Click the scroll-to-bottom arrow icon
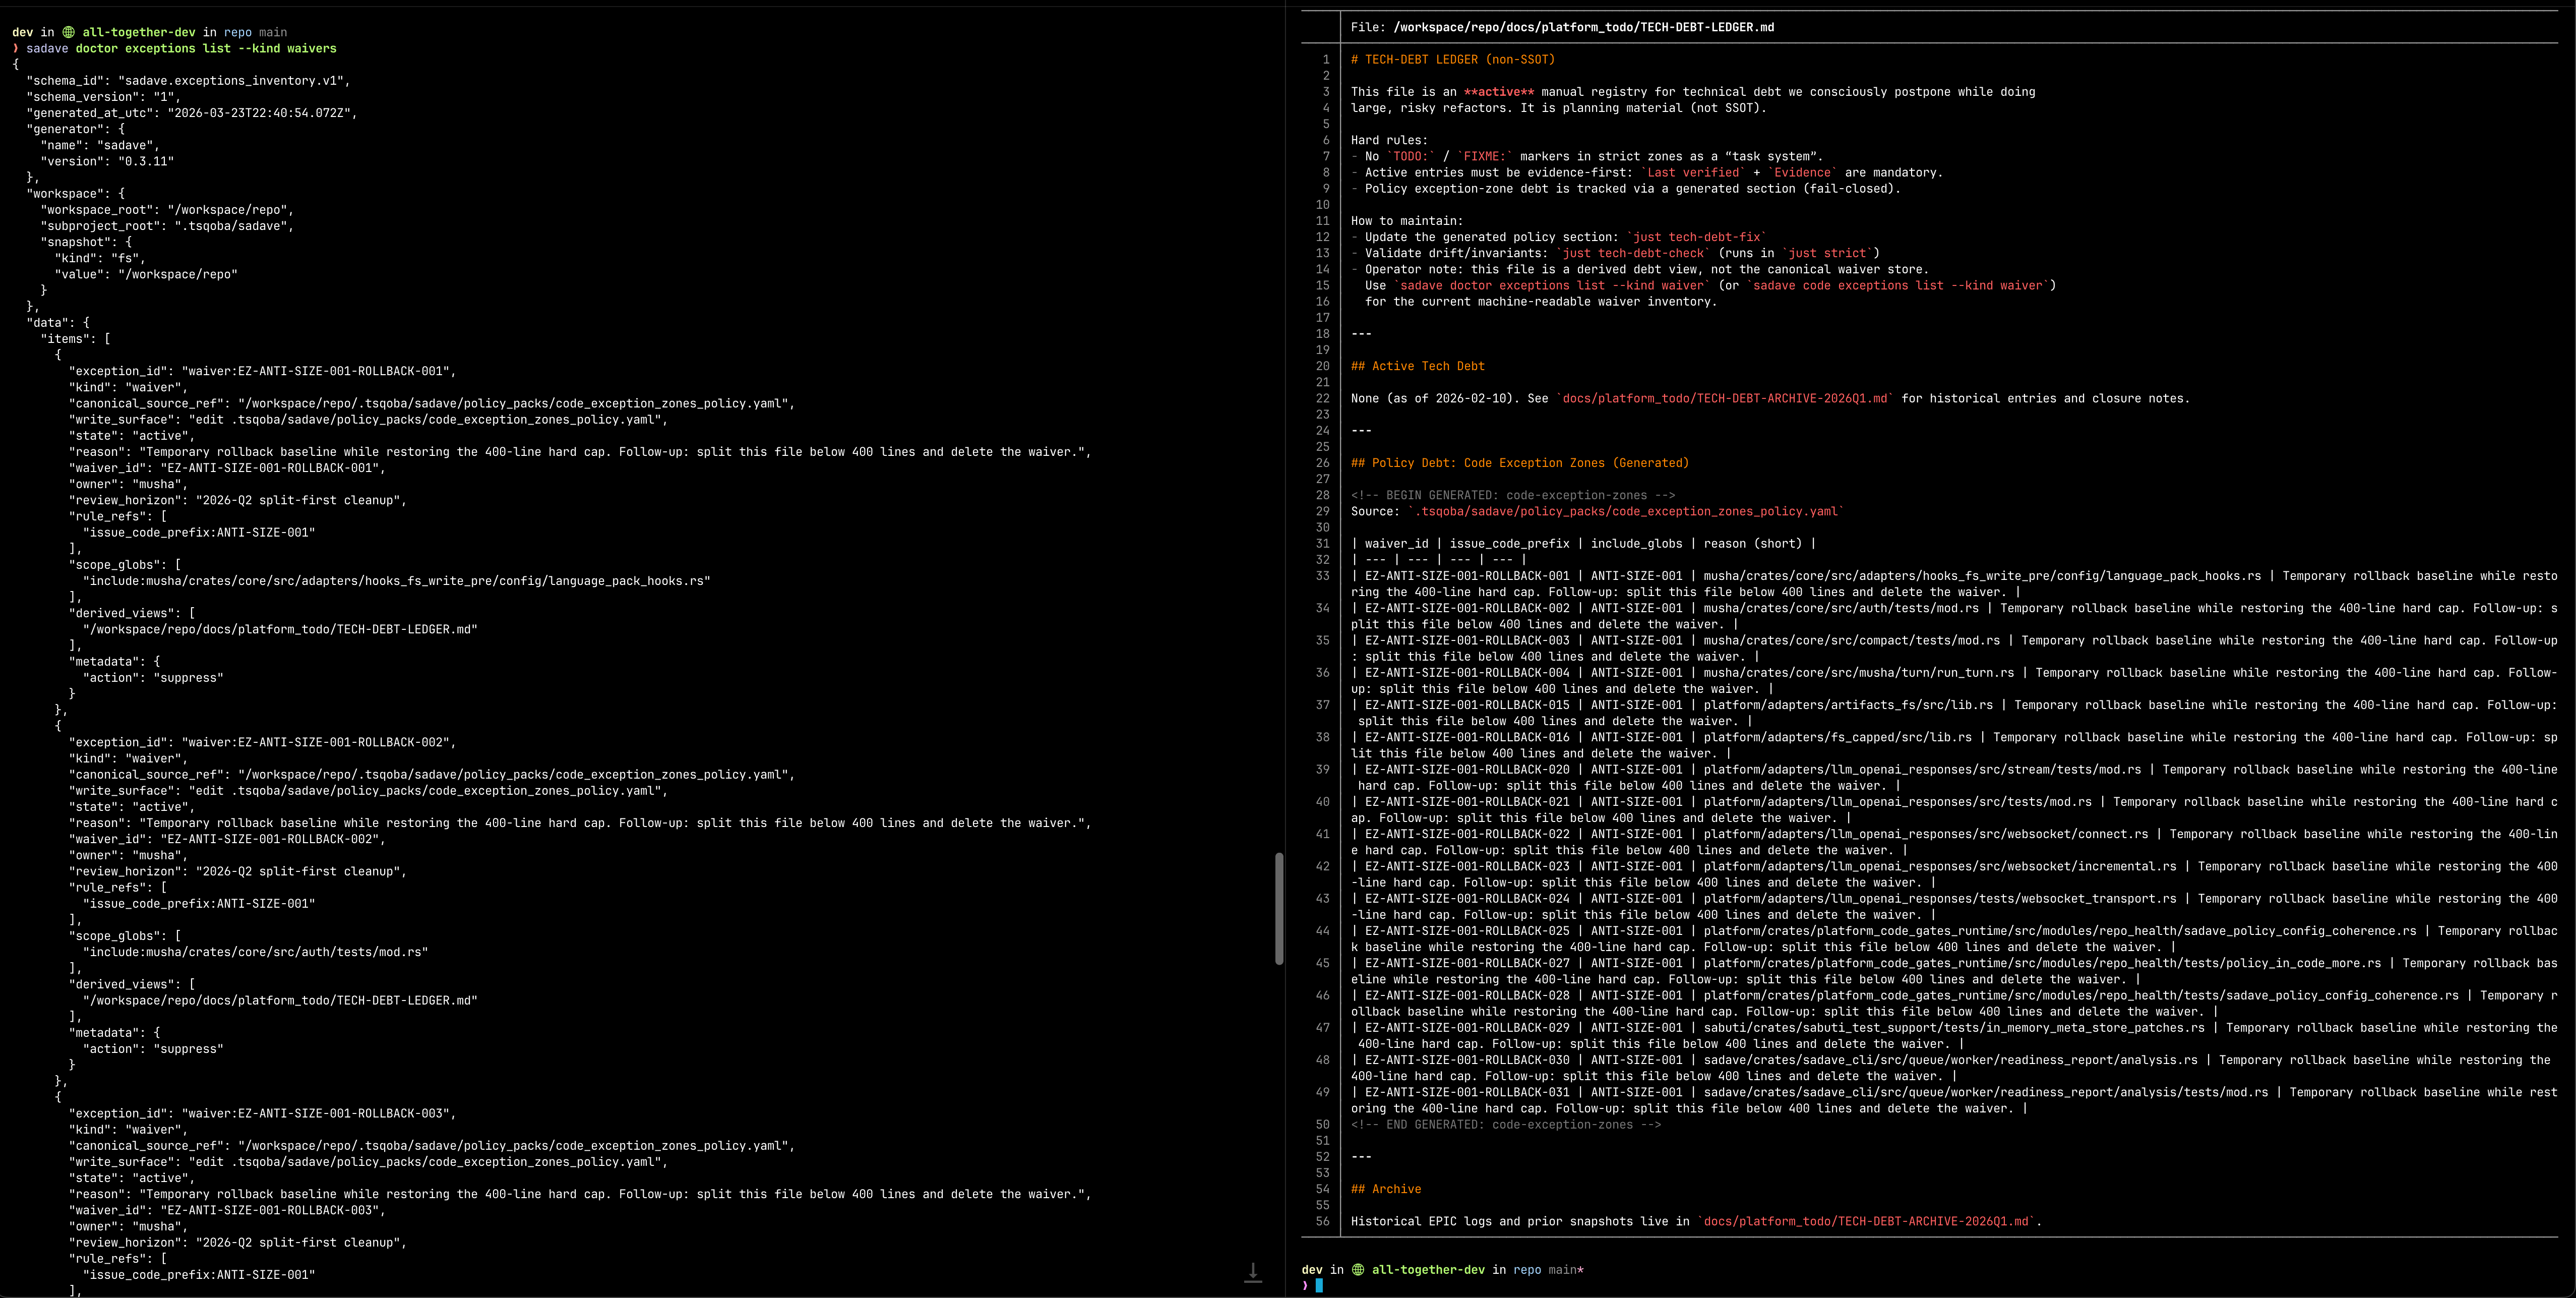Viewport: 2576px width, 1298px height. click(x=1252, y=1272)
